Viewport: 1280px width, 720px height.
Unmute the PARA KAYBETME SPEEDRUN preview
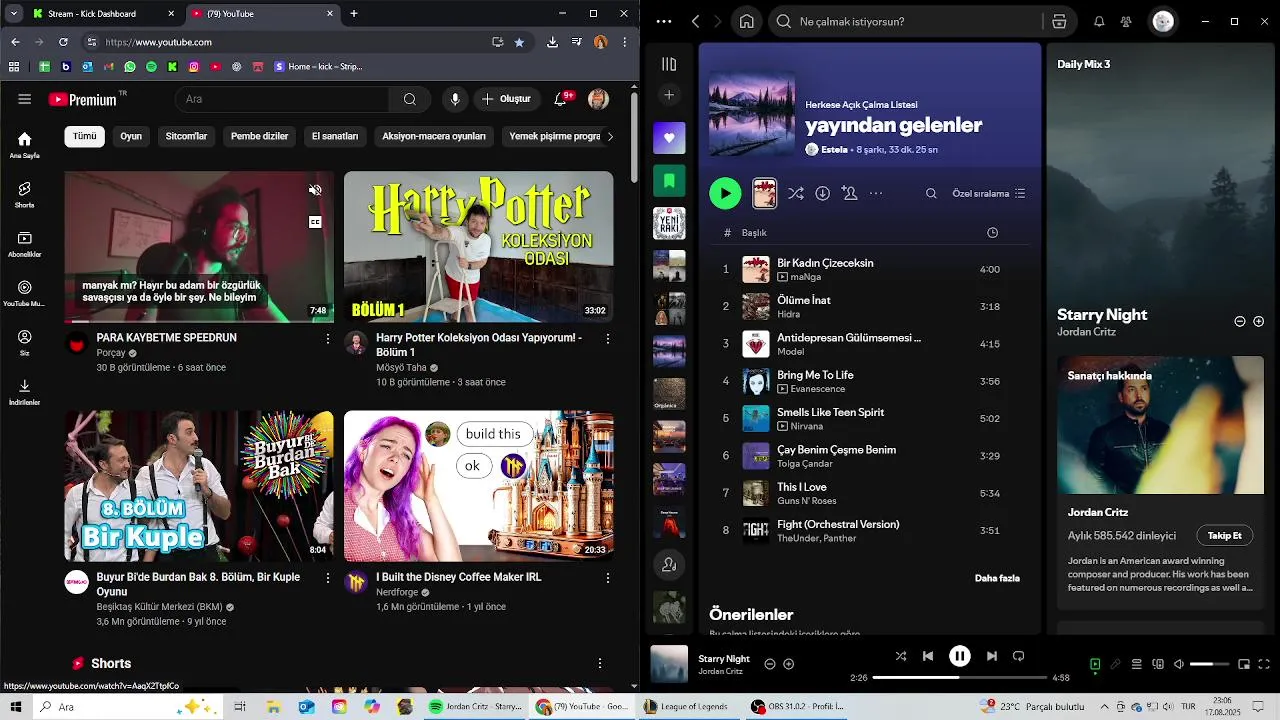pyautogui.click(x=315, y=190)
